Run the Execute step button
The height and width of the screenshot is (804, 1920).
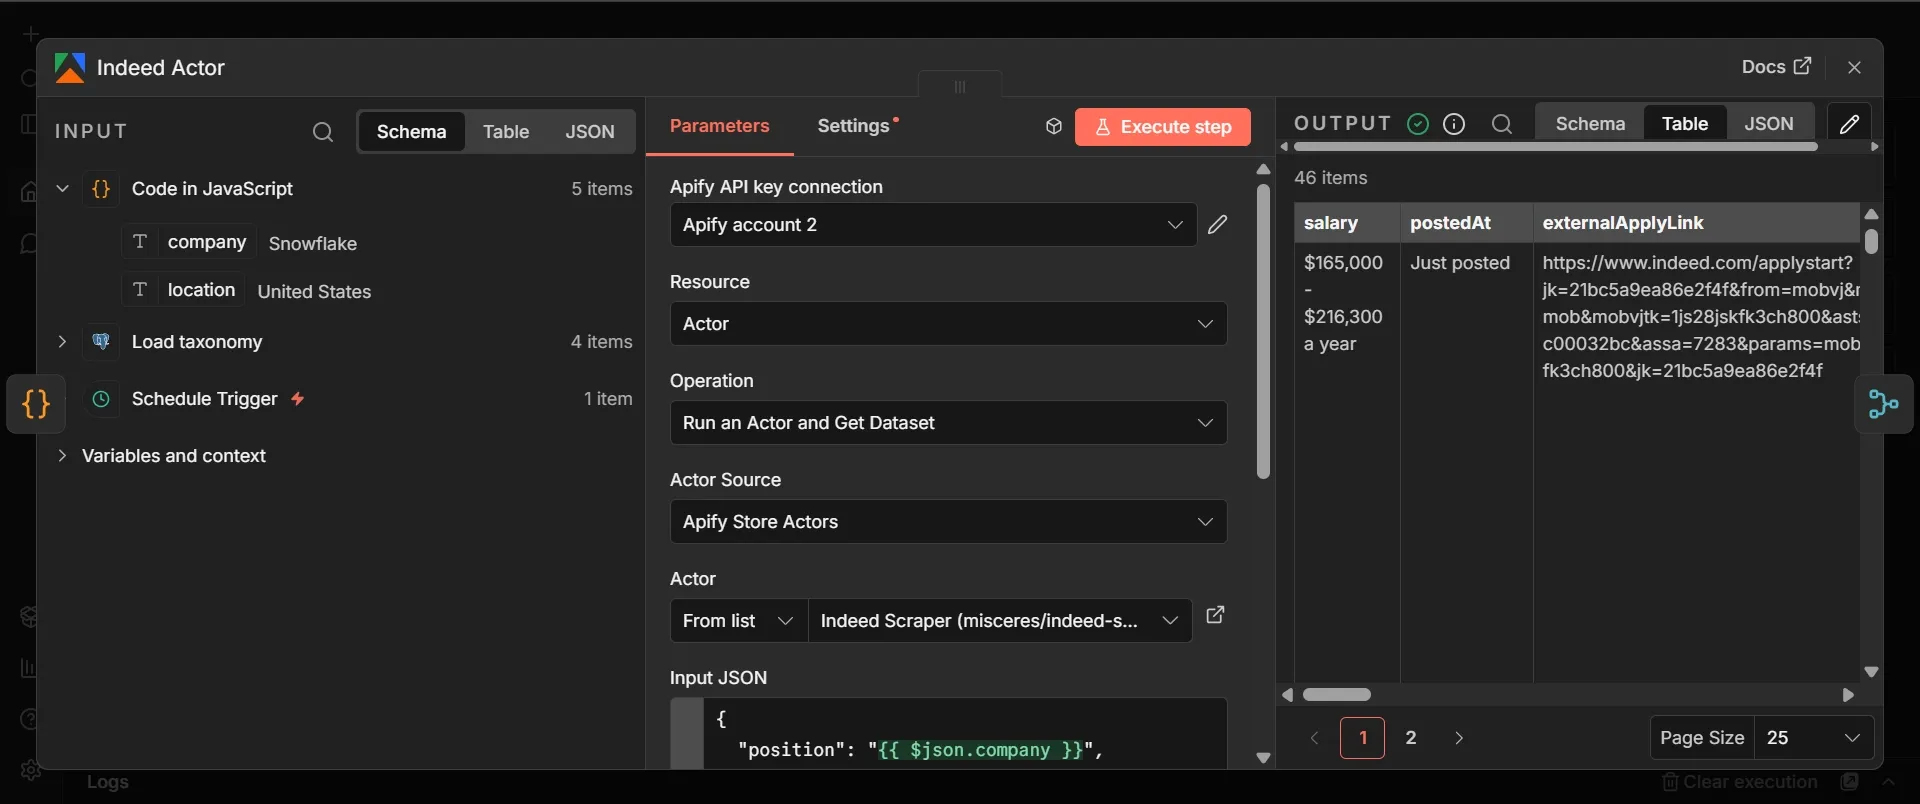pyautogui.click(x=1163, y=127)
